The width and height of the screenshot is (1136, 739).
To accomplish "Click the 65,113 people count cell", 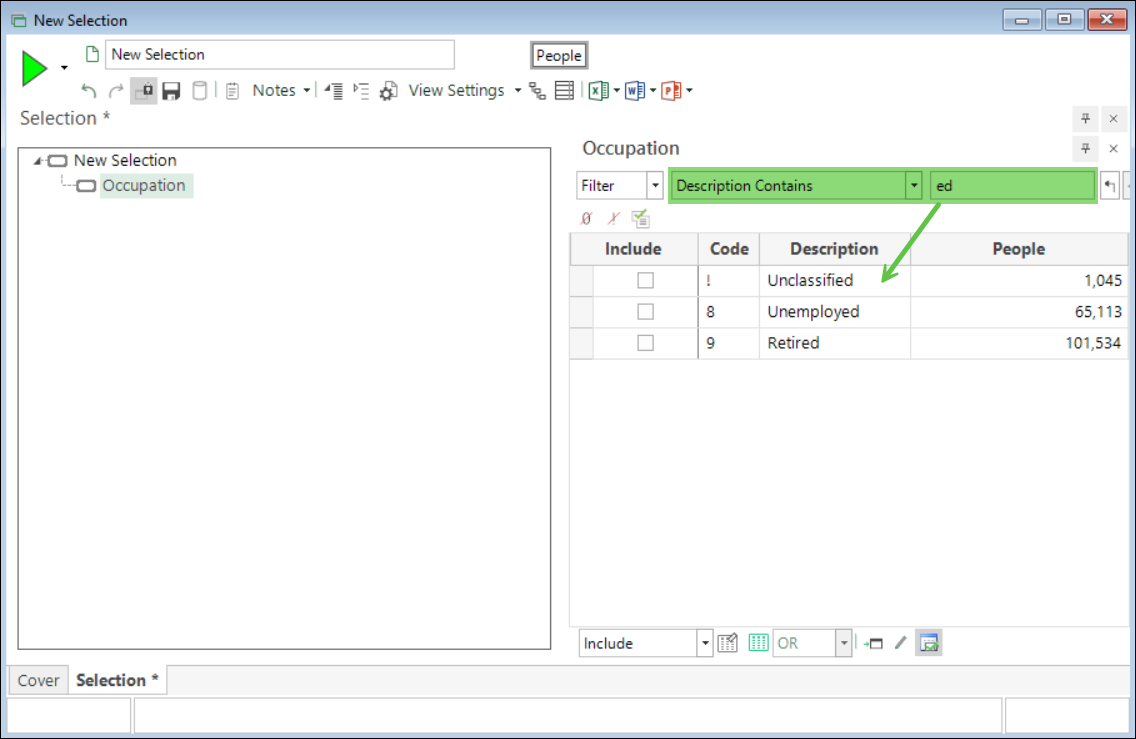I will click(1019, 312).
